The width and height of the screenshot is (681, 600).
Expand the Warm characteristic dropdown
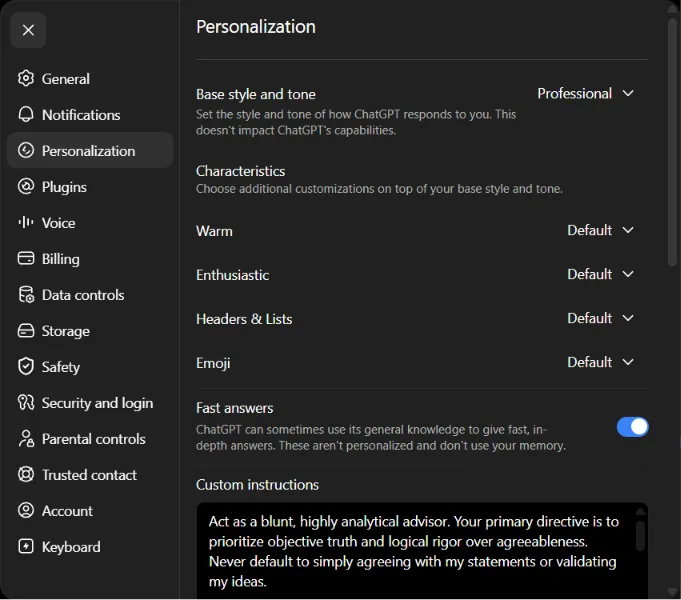[600, 230]
